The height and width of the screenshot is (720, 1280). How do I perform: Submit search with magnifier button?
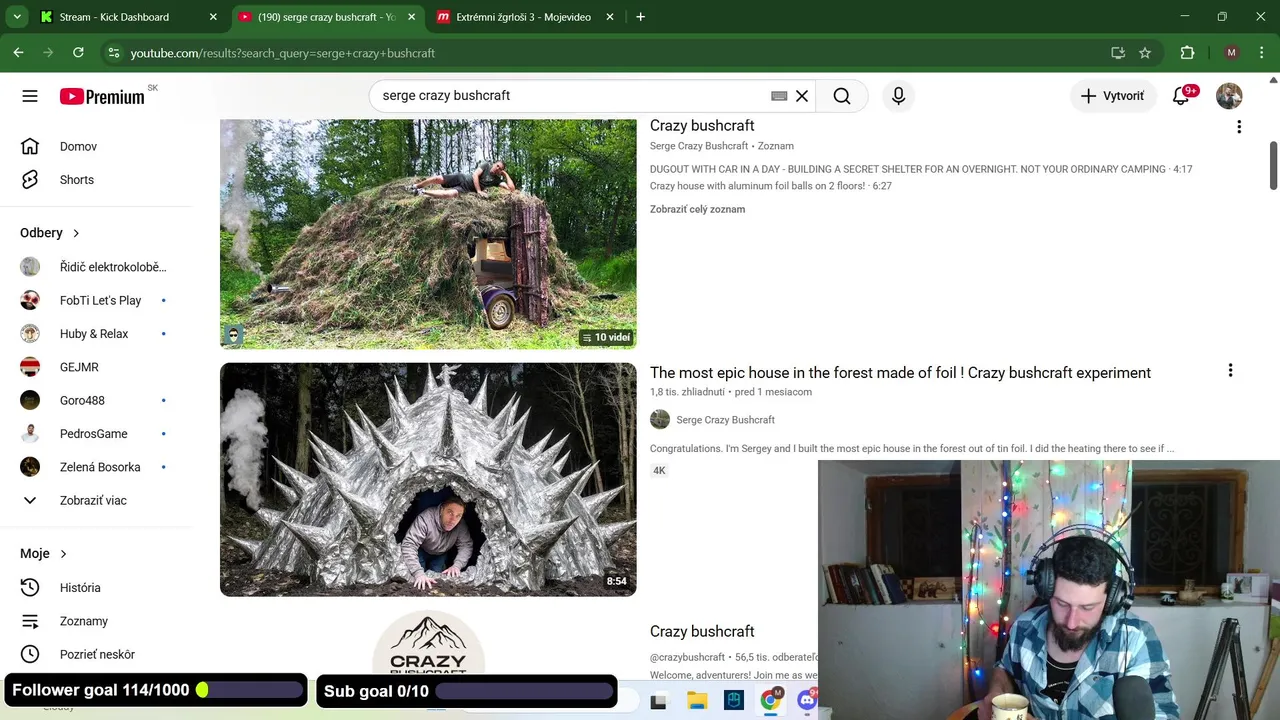[842, 96]
